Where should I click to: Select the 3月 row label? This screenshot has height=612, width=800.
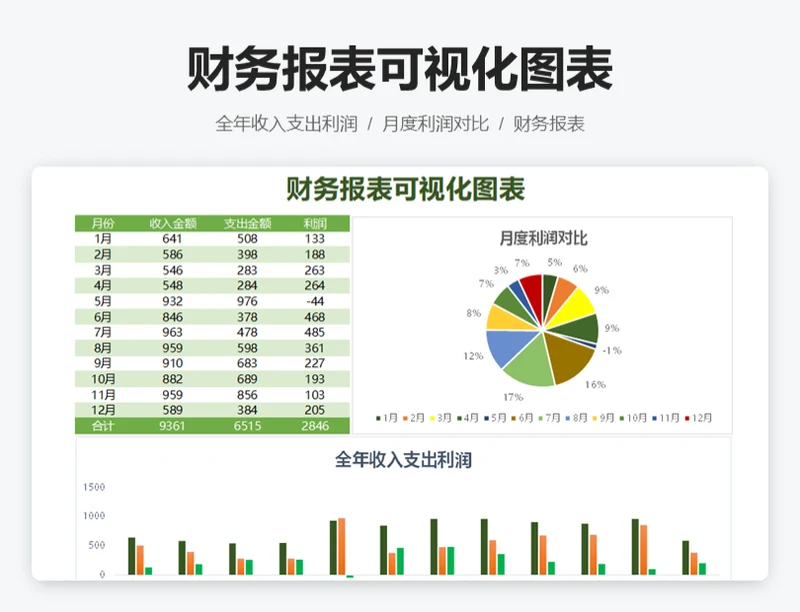pyautogui.click(x=103, y=270)
